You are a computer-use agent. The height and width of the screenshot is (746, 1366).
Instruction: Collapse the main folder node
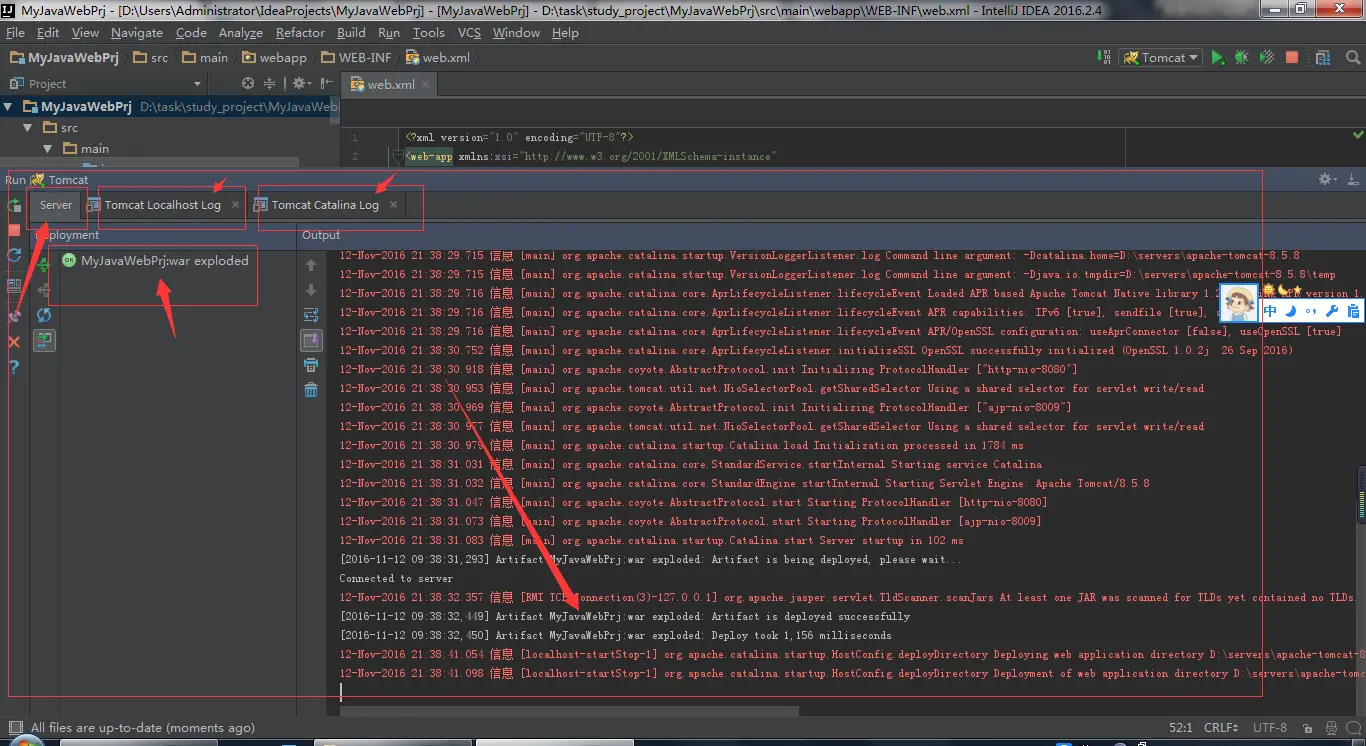point(49,149)
